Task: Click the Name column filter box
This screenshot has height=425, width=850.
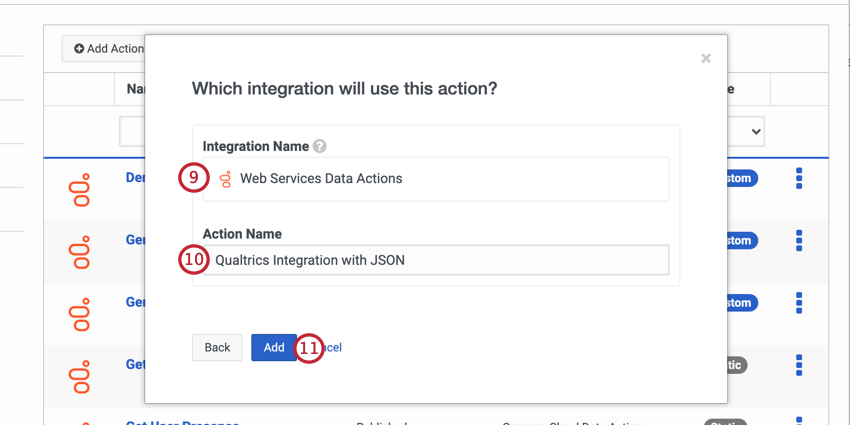Action: click(132, 131)
